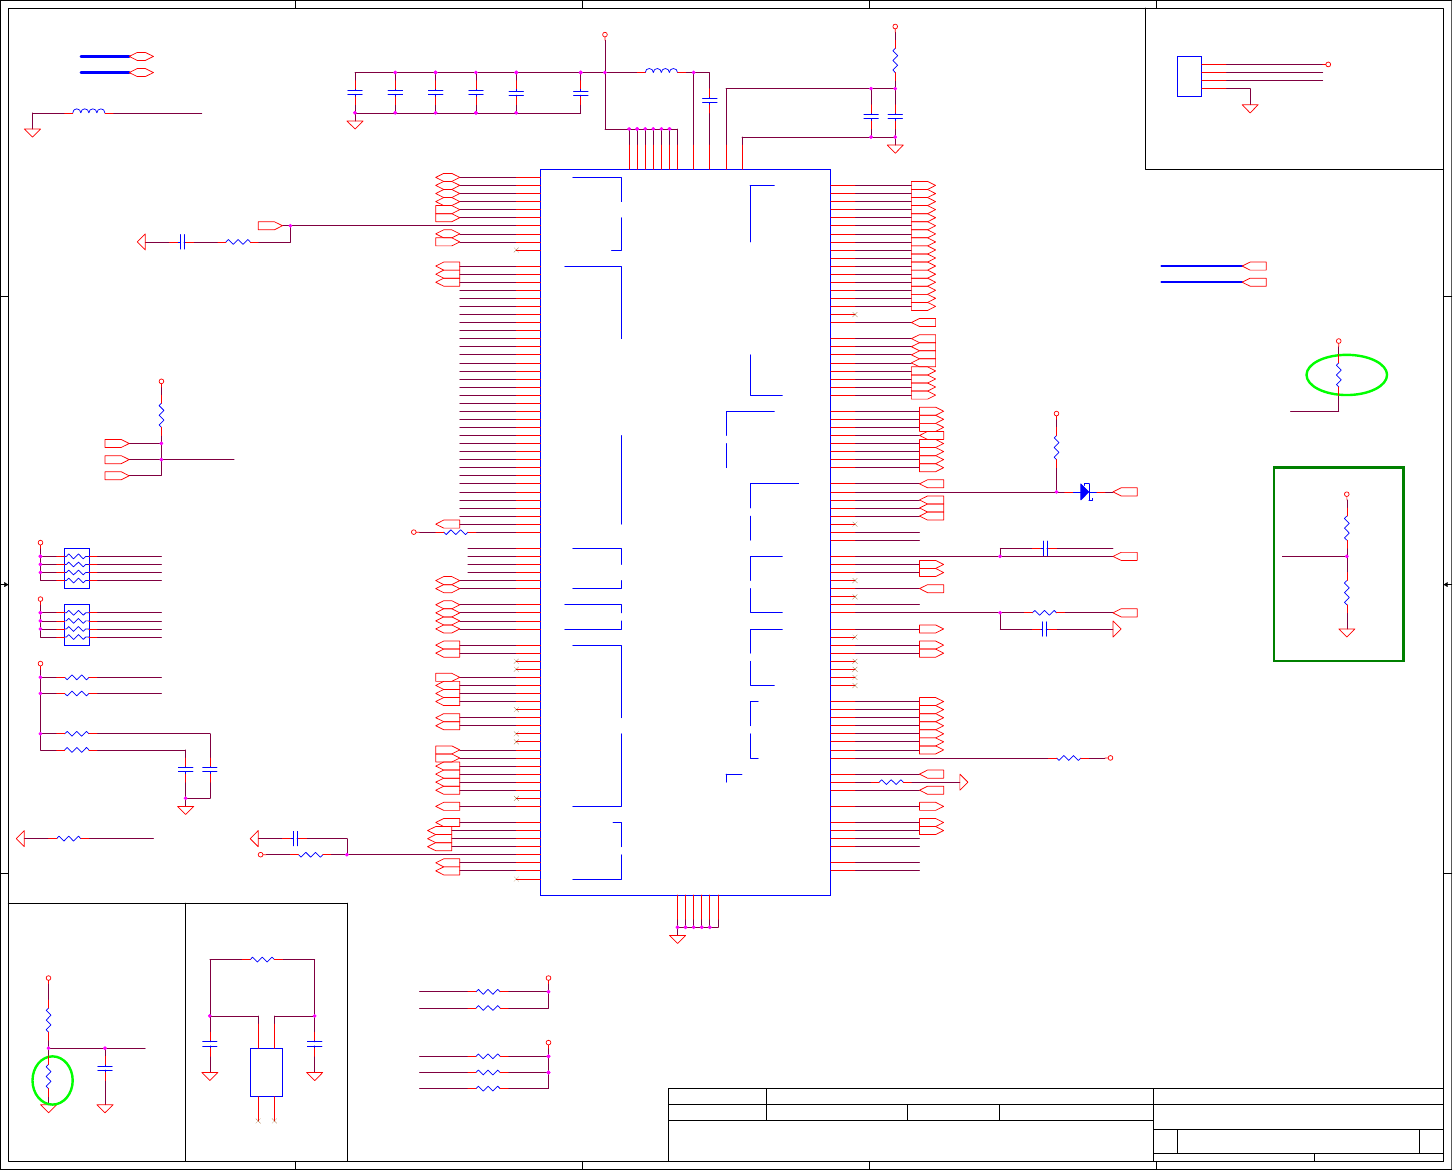The width and height of the screenshot is (1453, 1170).
Task: Select capacitor beside the green-circled grounded resistor
Action: 105,1068
